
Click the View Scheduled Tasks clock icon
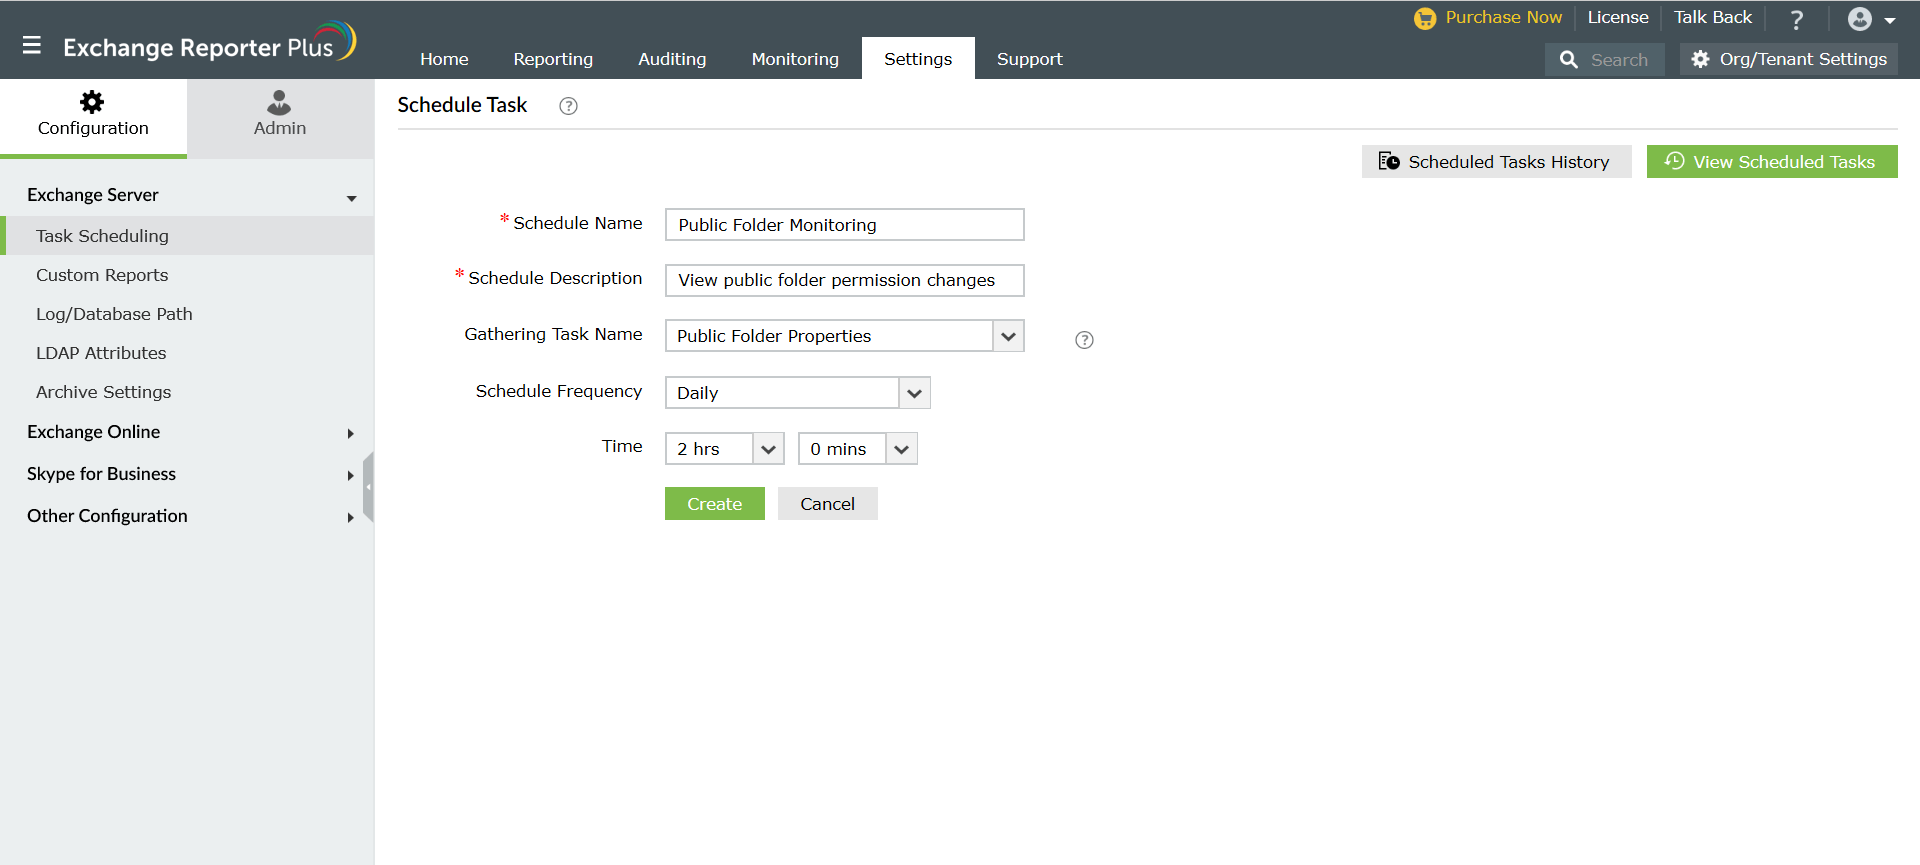pos(1675,161)
